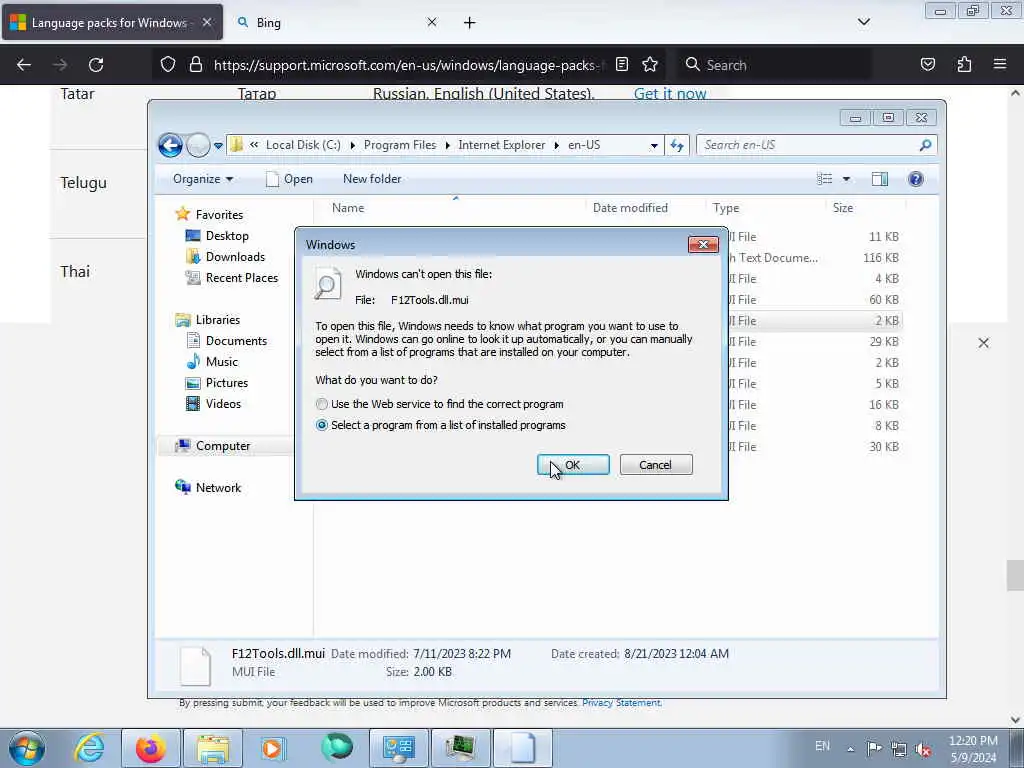Sort by Size column header
1024x768 pixels.
pos(842,208)
